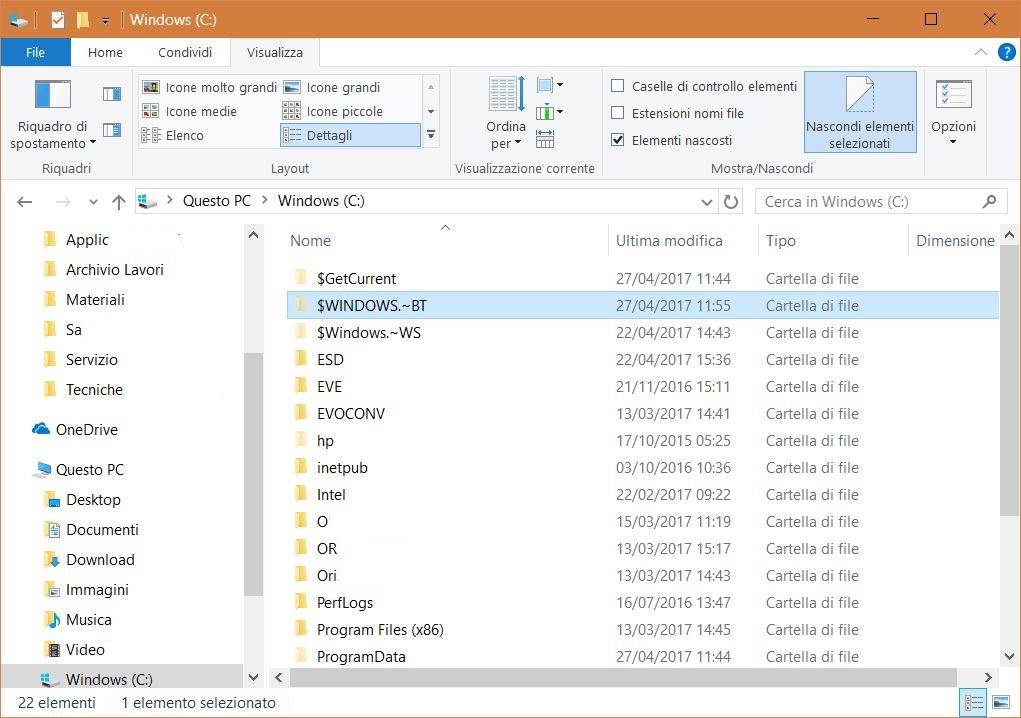Open the File menu tab
The height and width of the screenshot is (718, 1021).
(x=35, y=53)
